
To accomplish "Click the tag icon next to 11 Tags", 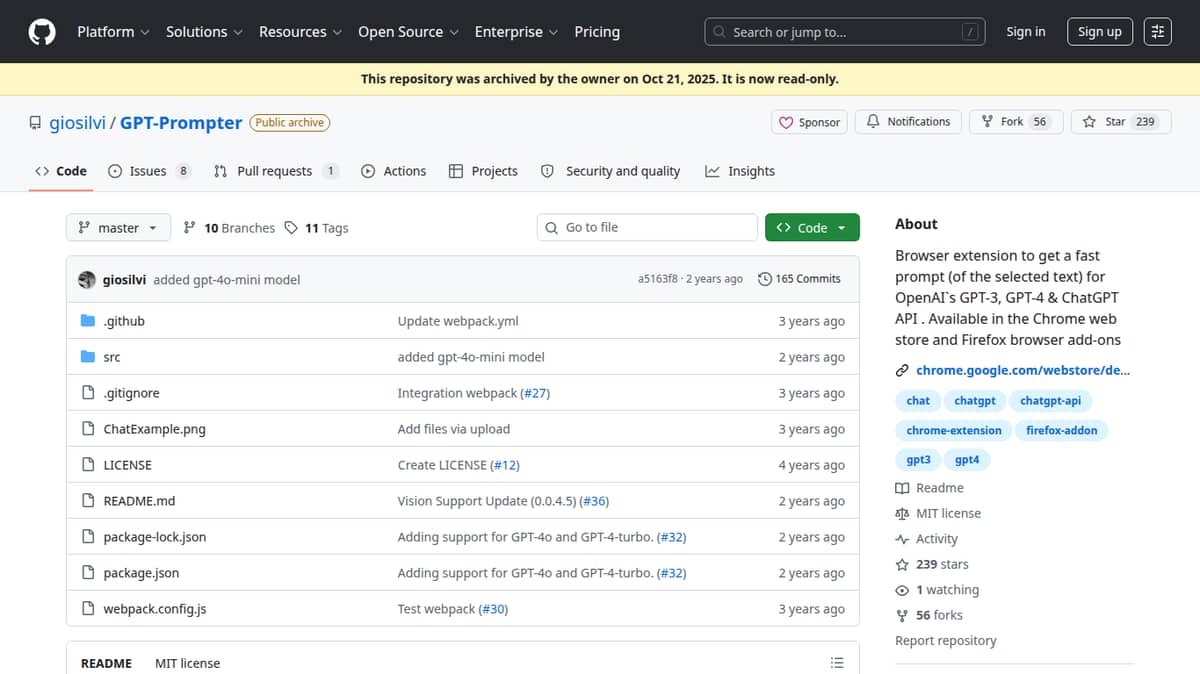I will point(291,228).
